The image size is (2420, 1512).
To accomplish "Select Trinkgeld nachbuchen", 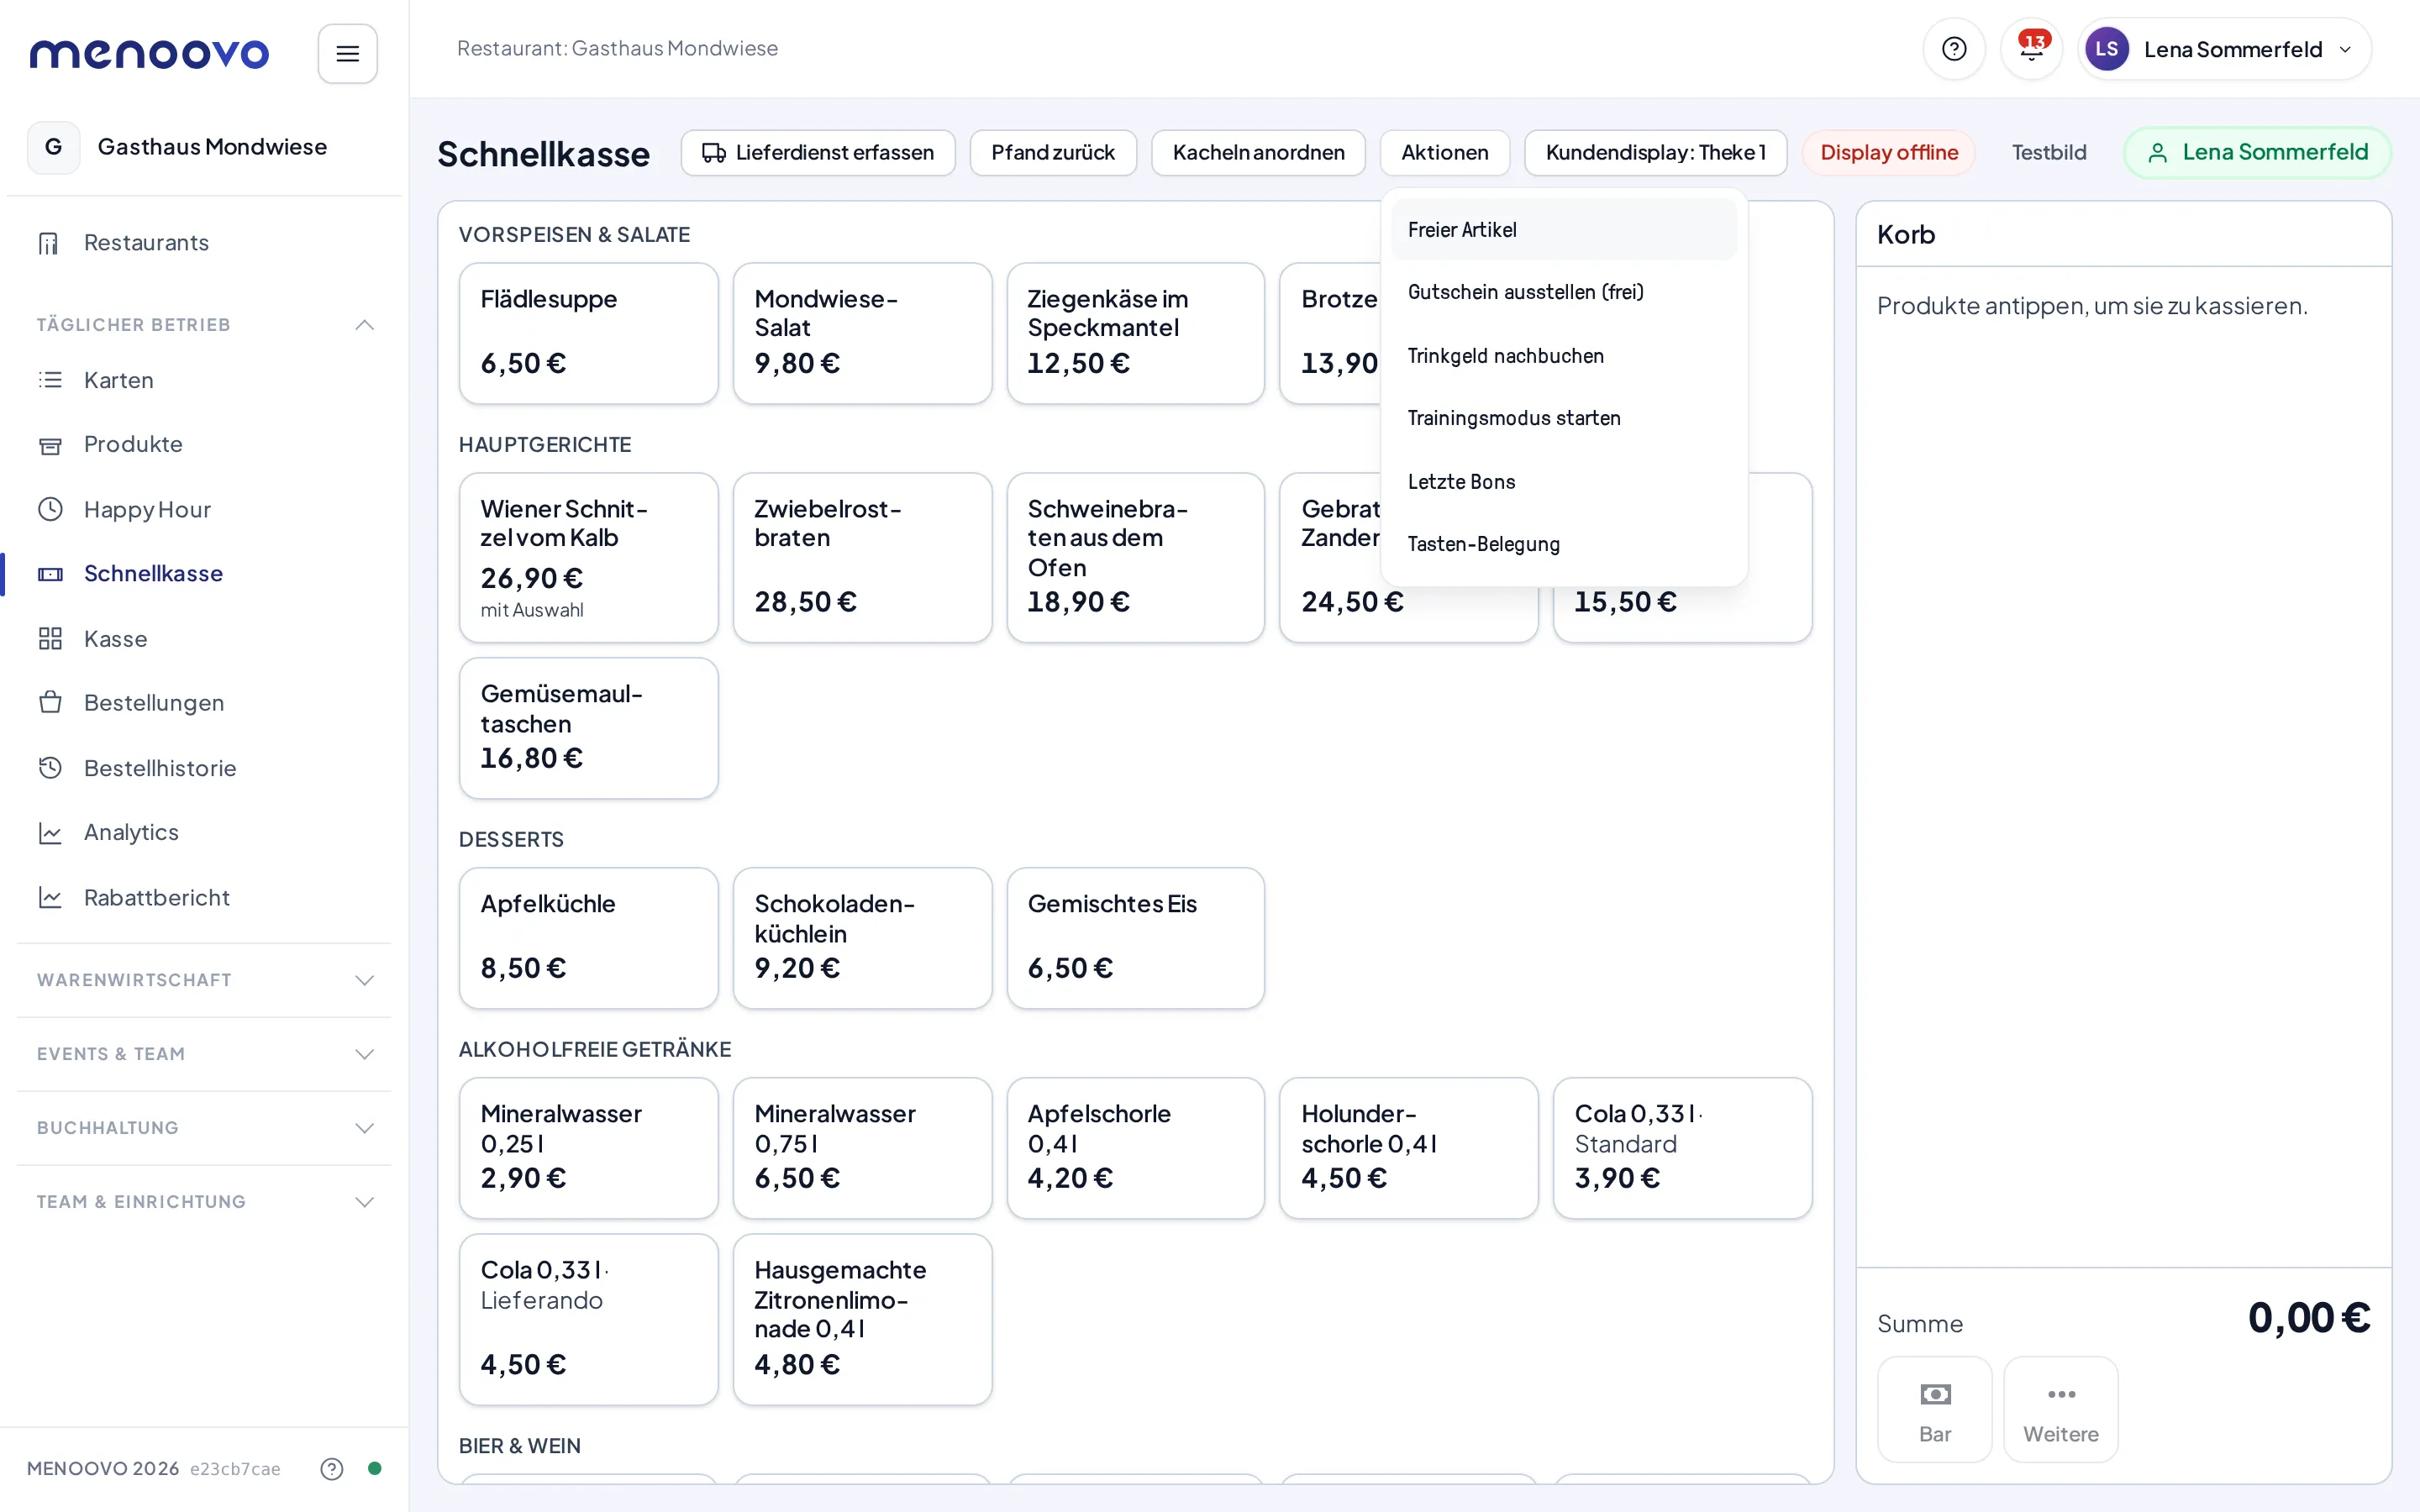I will click(1563, 356).
